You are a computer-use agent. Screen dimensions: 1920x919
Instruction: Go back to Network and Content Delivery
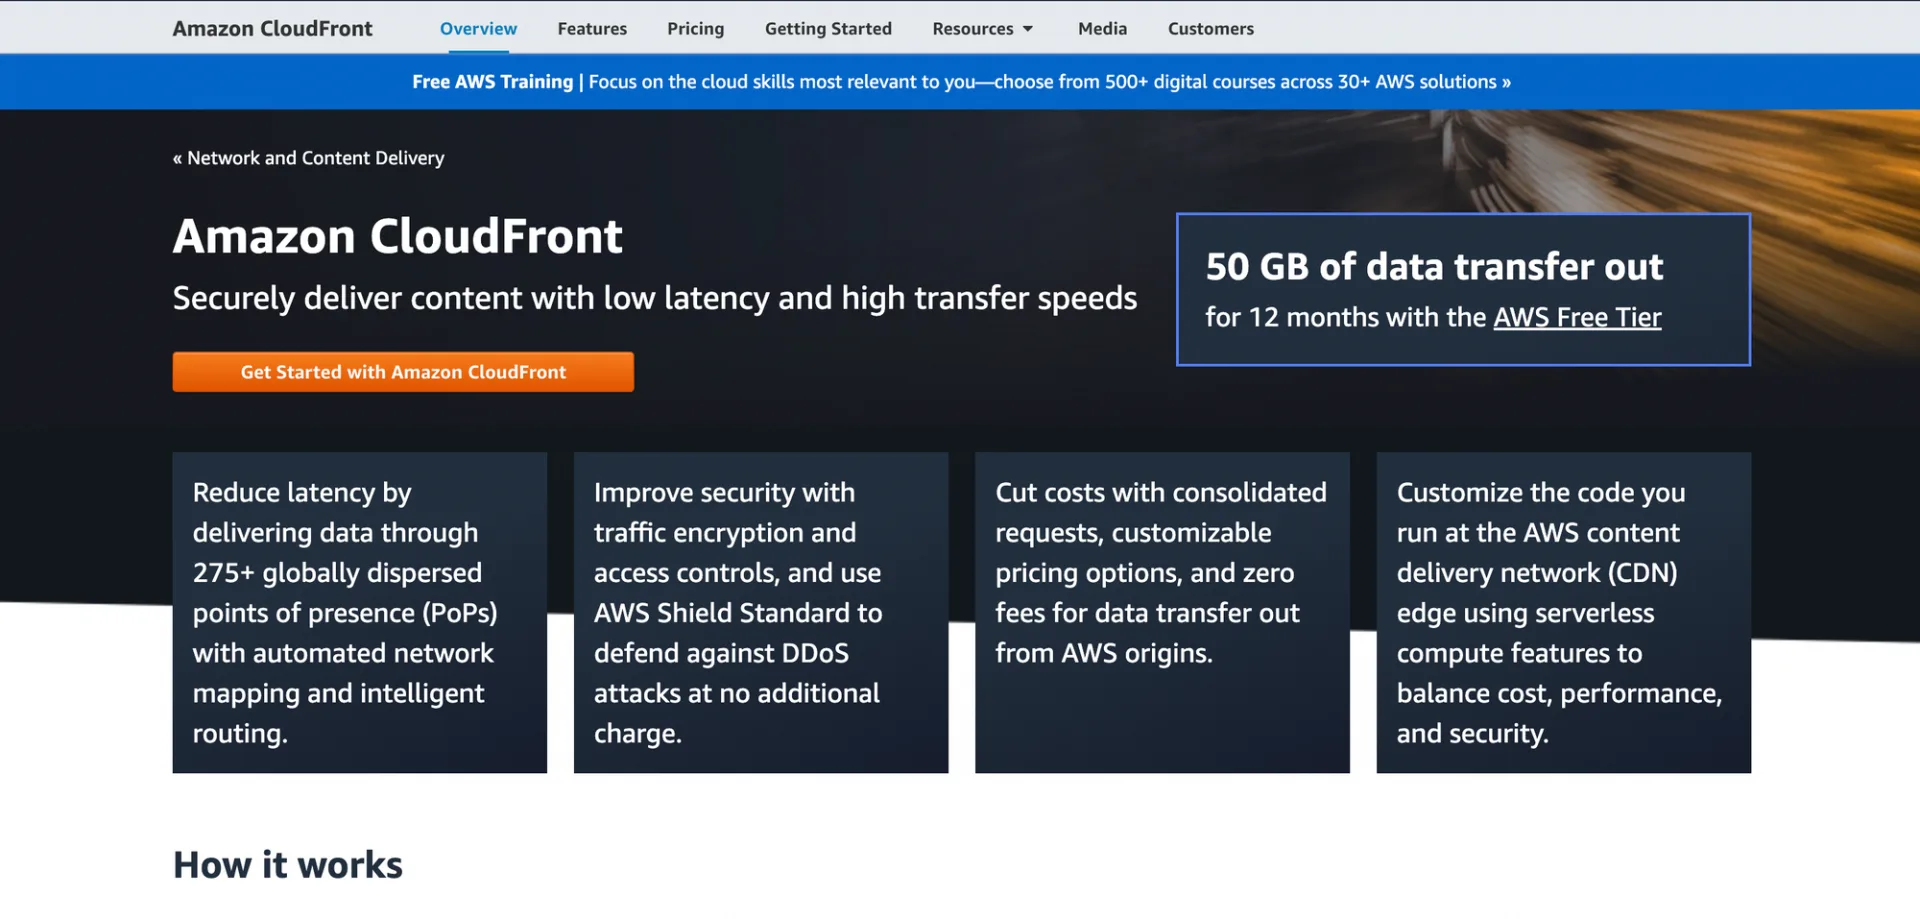click(x=308, y=158)
